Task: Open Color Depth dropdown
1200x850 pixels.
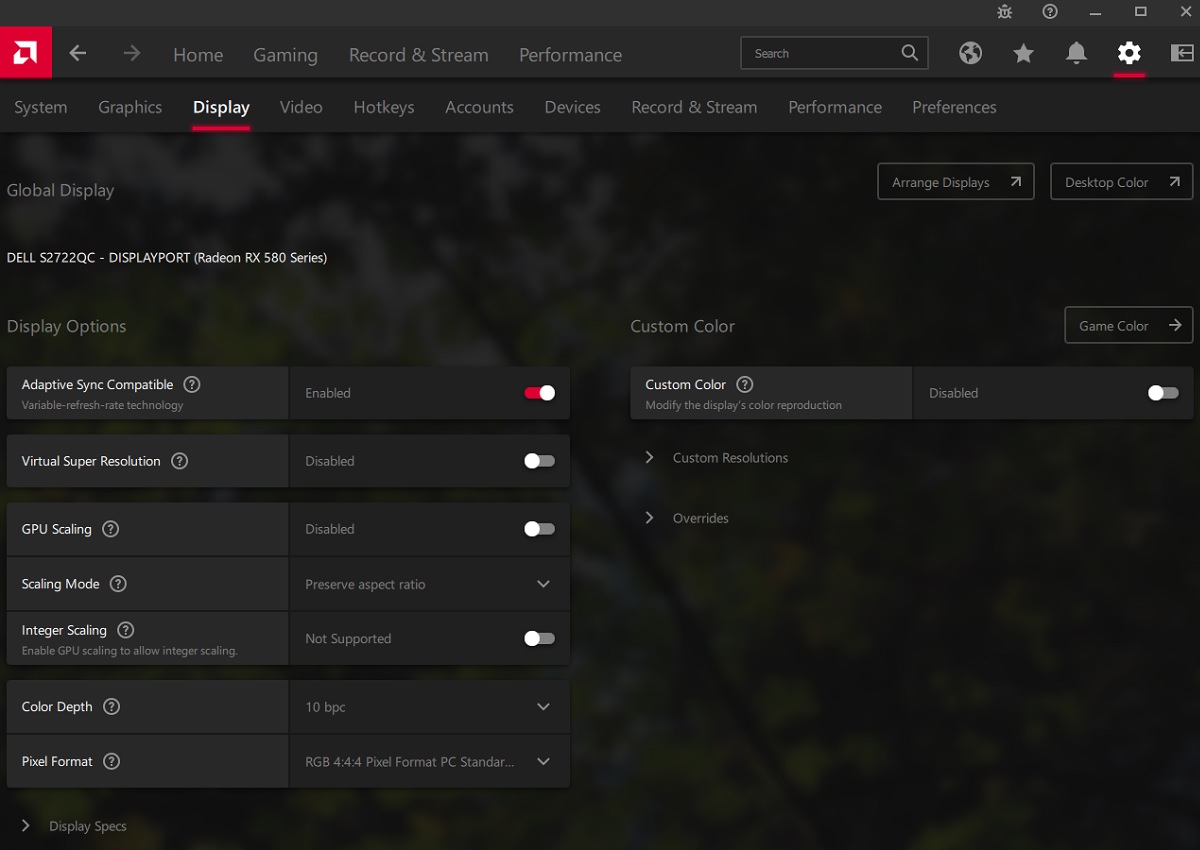Action: click(x=430, y=707)
